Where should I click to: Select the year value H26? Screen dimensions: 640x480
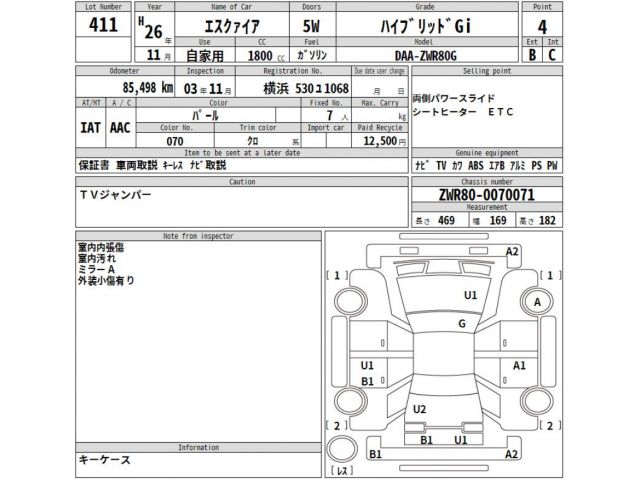(150, 29)
